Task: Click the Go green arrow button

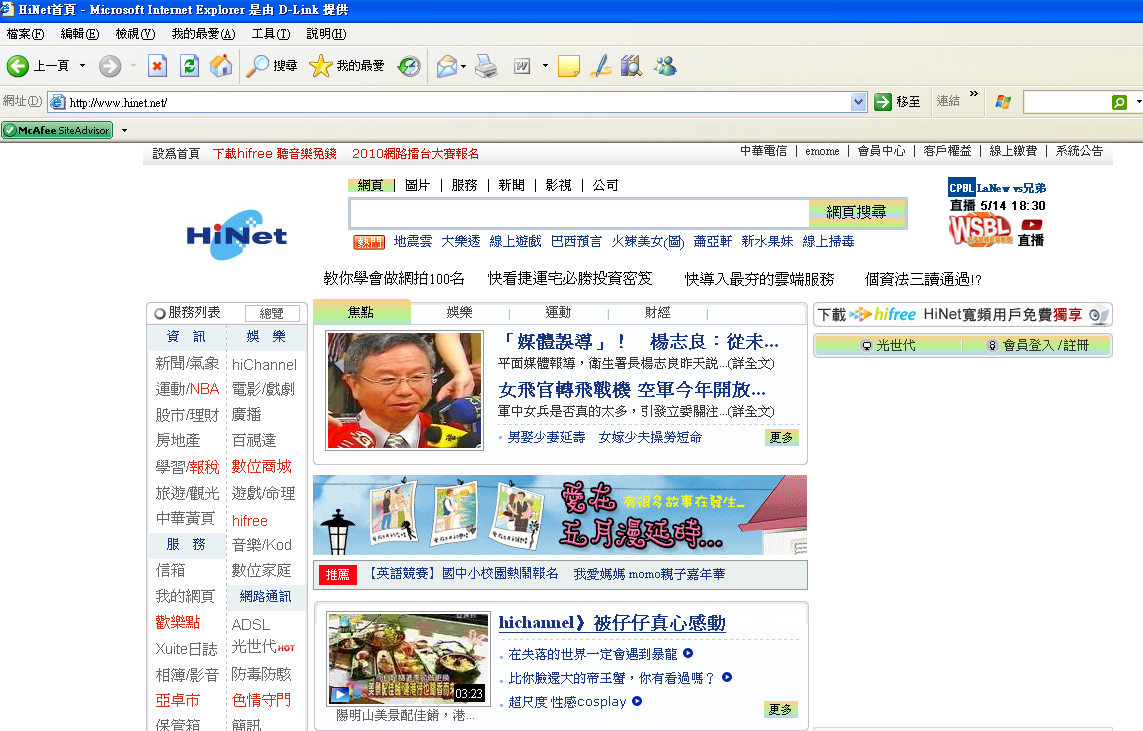Action: coord(883,102)
